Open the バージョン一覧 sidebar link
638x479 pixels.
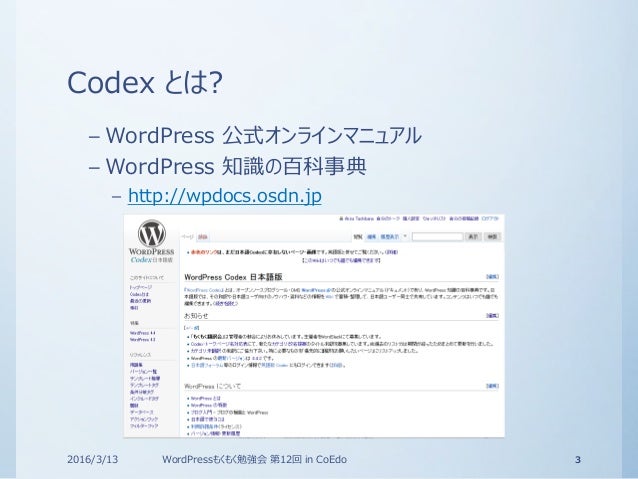coord(143,372)
